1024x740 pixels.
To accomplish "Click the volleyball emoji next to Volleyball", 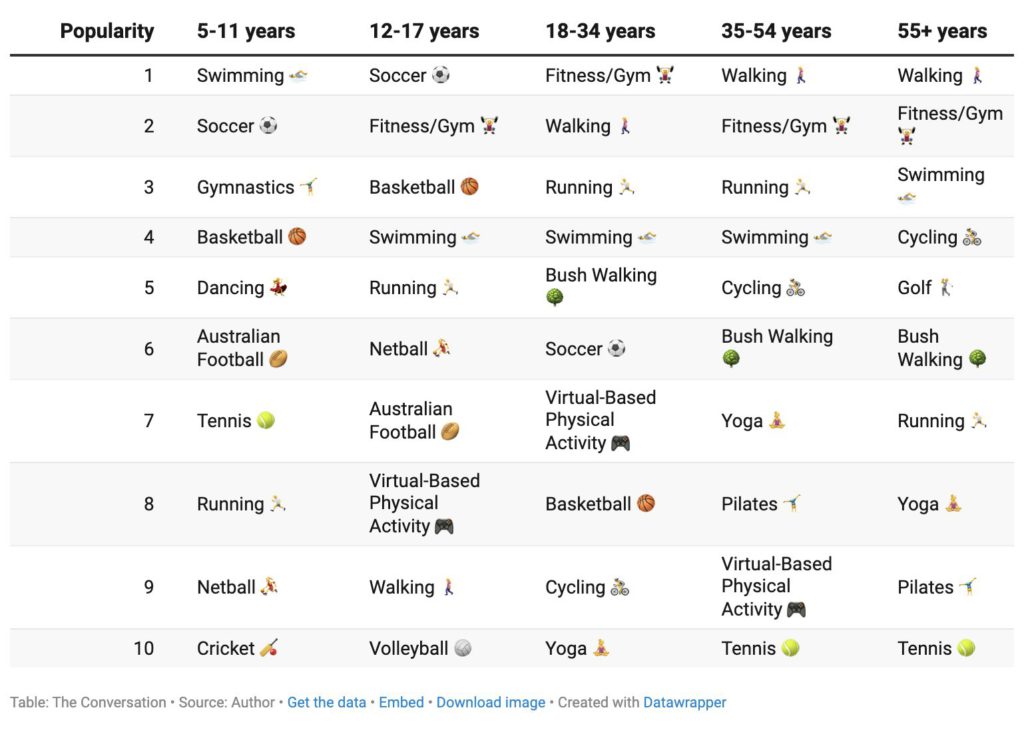I will click(x=463, y=649).
